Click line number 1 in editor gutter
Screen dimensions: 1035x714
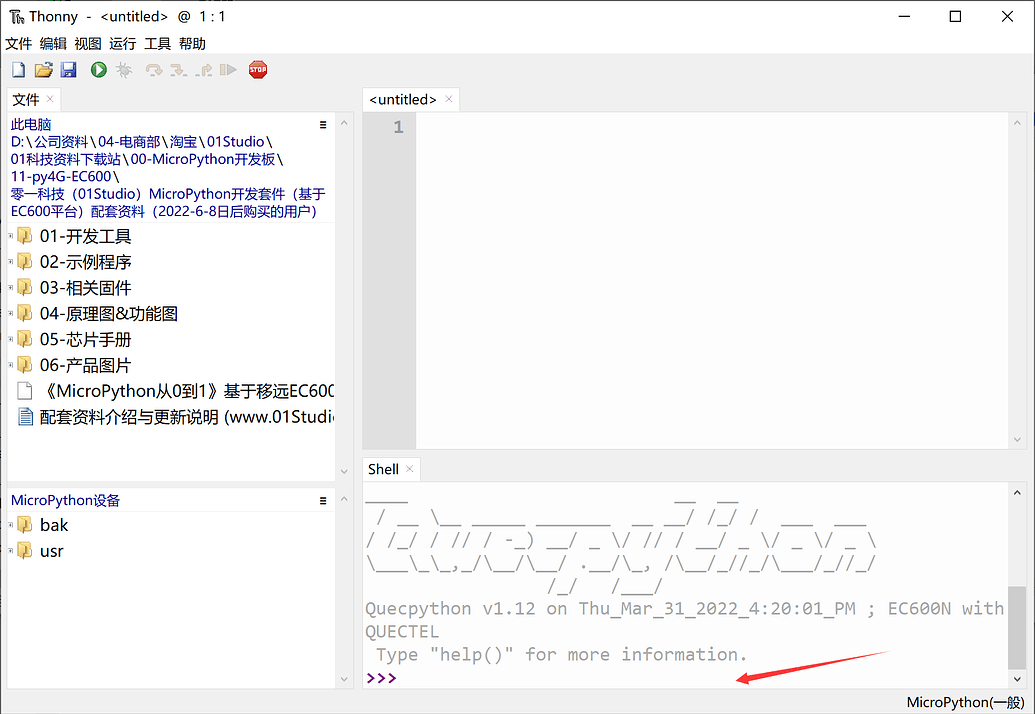[398, 127]
